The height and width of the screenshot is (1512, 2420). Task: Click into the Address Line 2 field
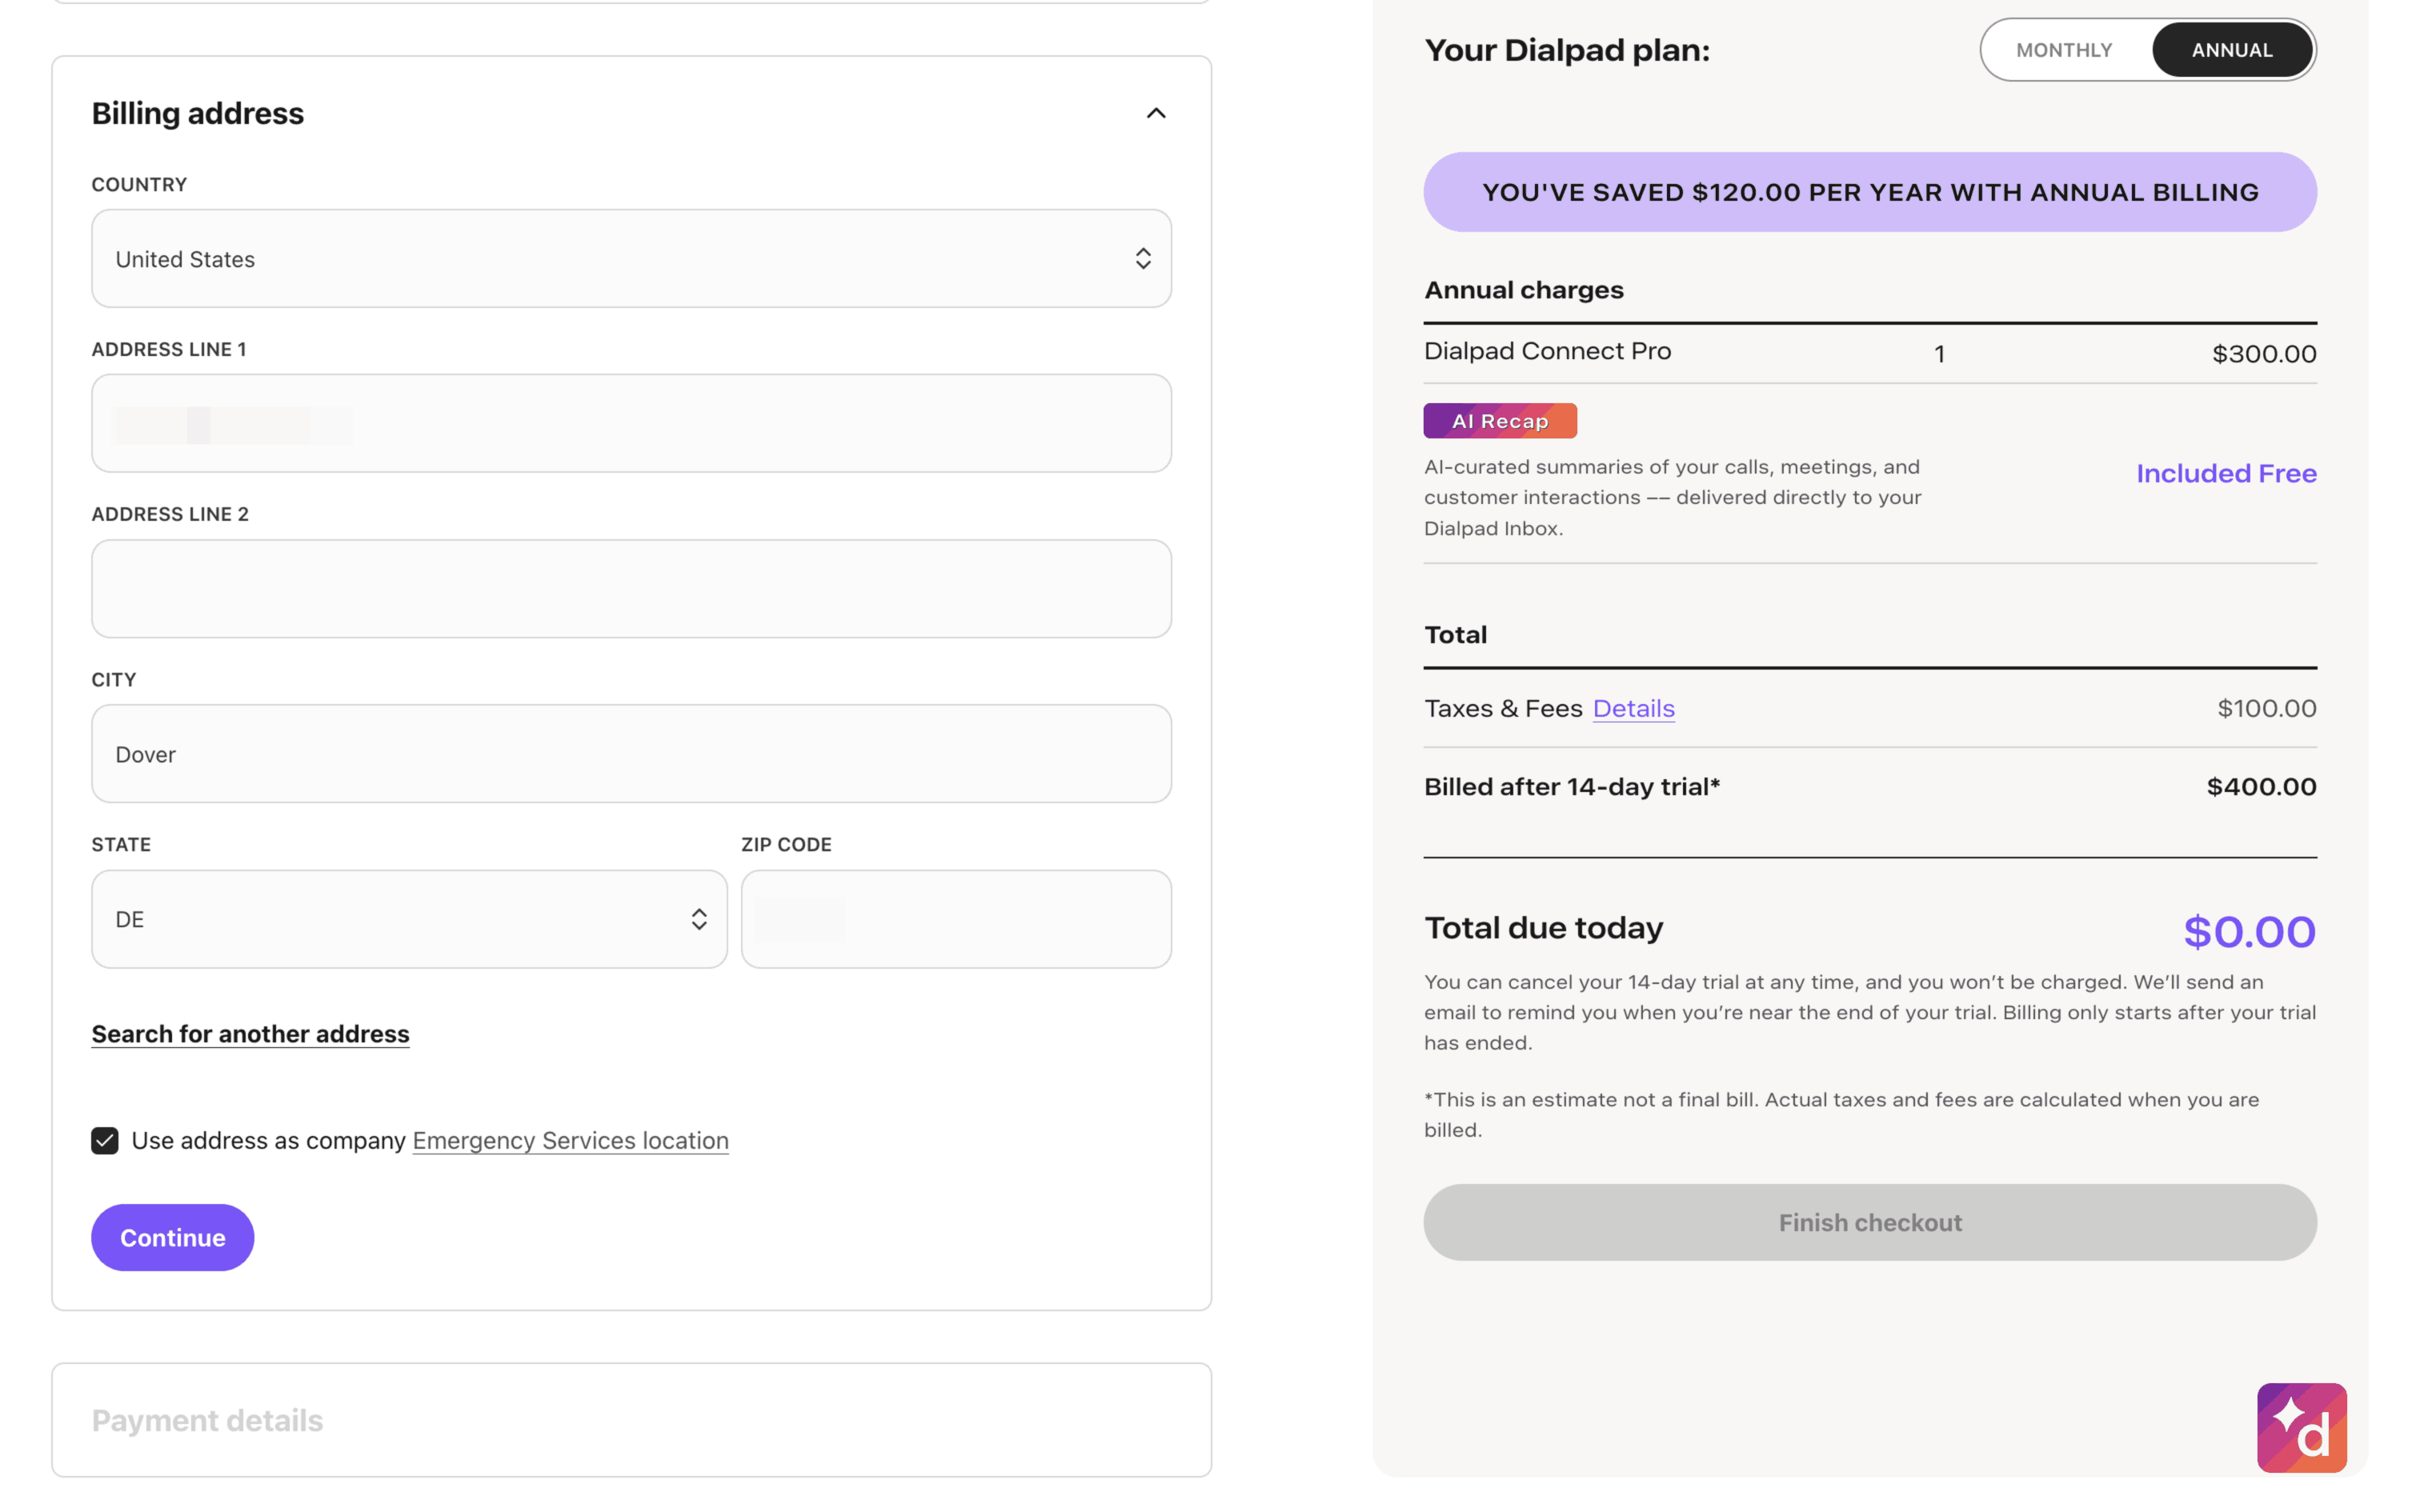pos(631,589)
